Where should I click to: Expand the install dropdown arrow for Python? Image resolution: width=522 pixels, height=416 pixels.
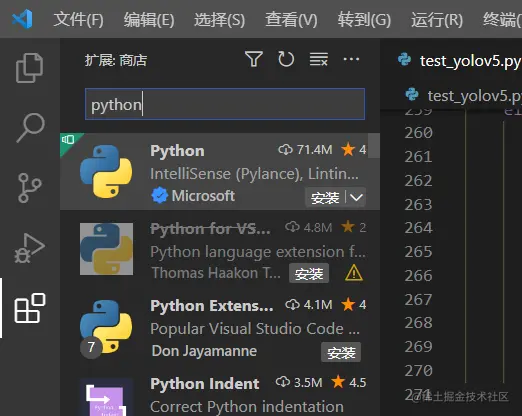click(x=356, y=198)
